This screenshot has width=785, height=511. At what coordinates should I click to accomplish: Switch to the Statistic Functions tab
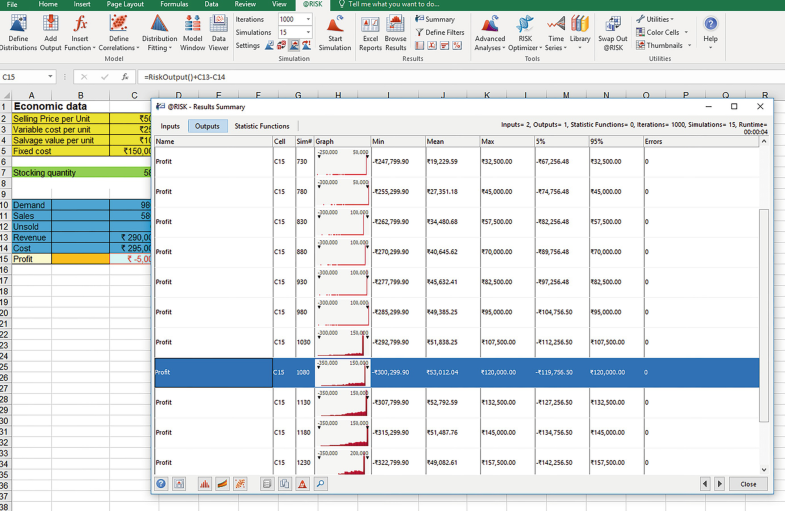[x=262, y=126]
